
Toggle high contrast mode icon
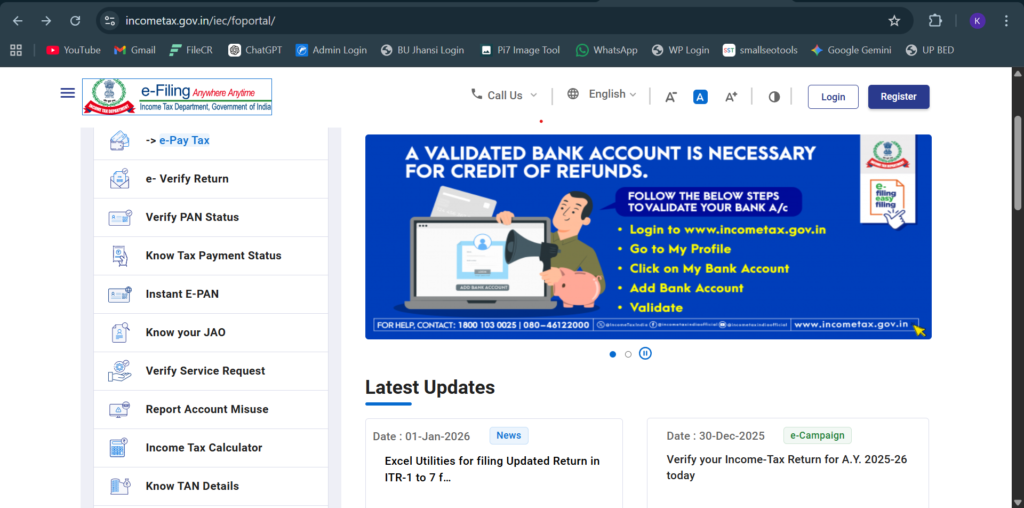pyautogui.click(x=774, y=97)
